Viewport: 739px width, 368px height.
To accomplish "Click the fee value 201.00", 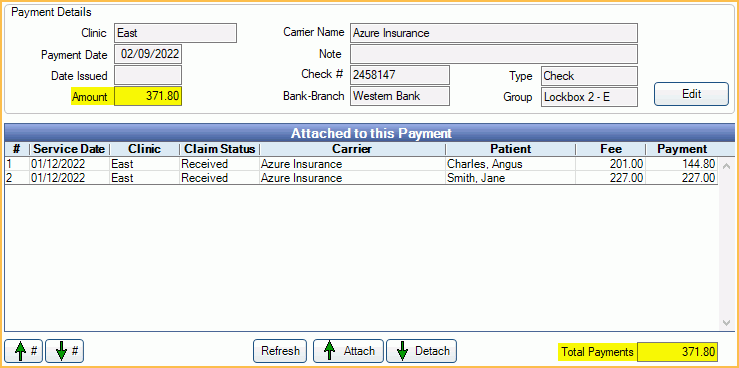I will (x=627, y=164).
